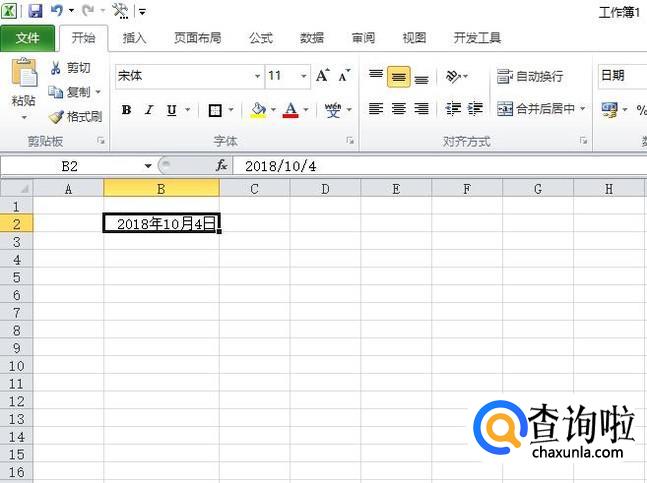Set bottom vertical alignment
Screen dimensions: 647x483
421,78
